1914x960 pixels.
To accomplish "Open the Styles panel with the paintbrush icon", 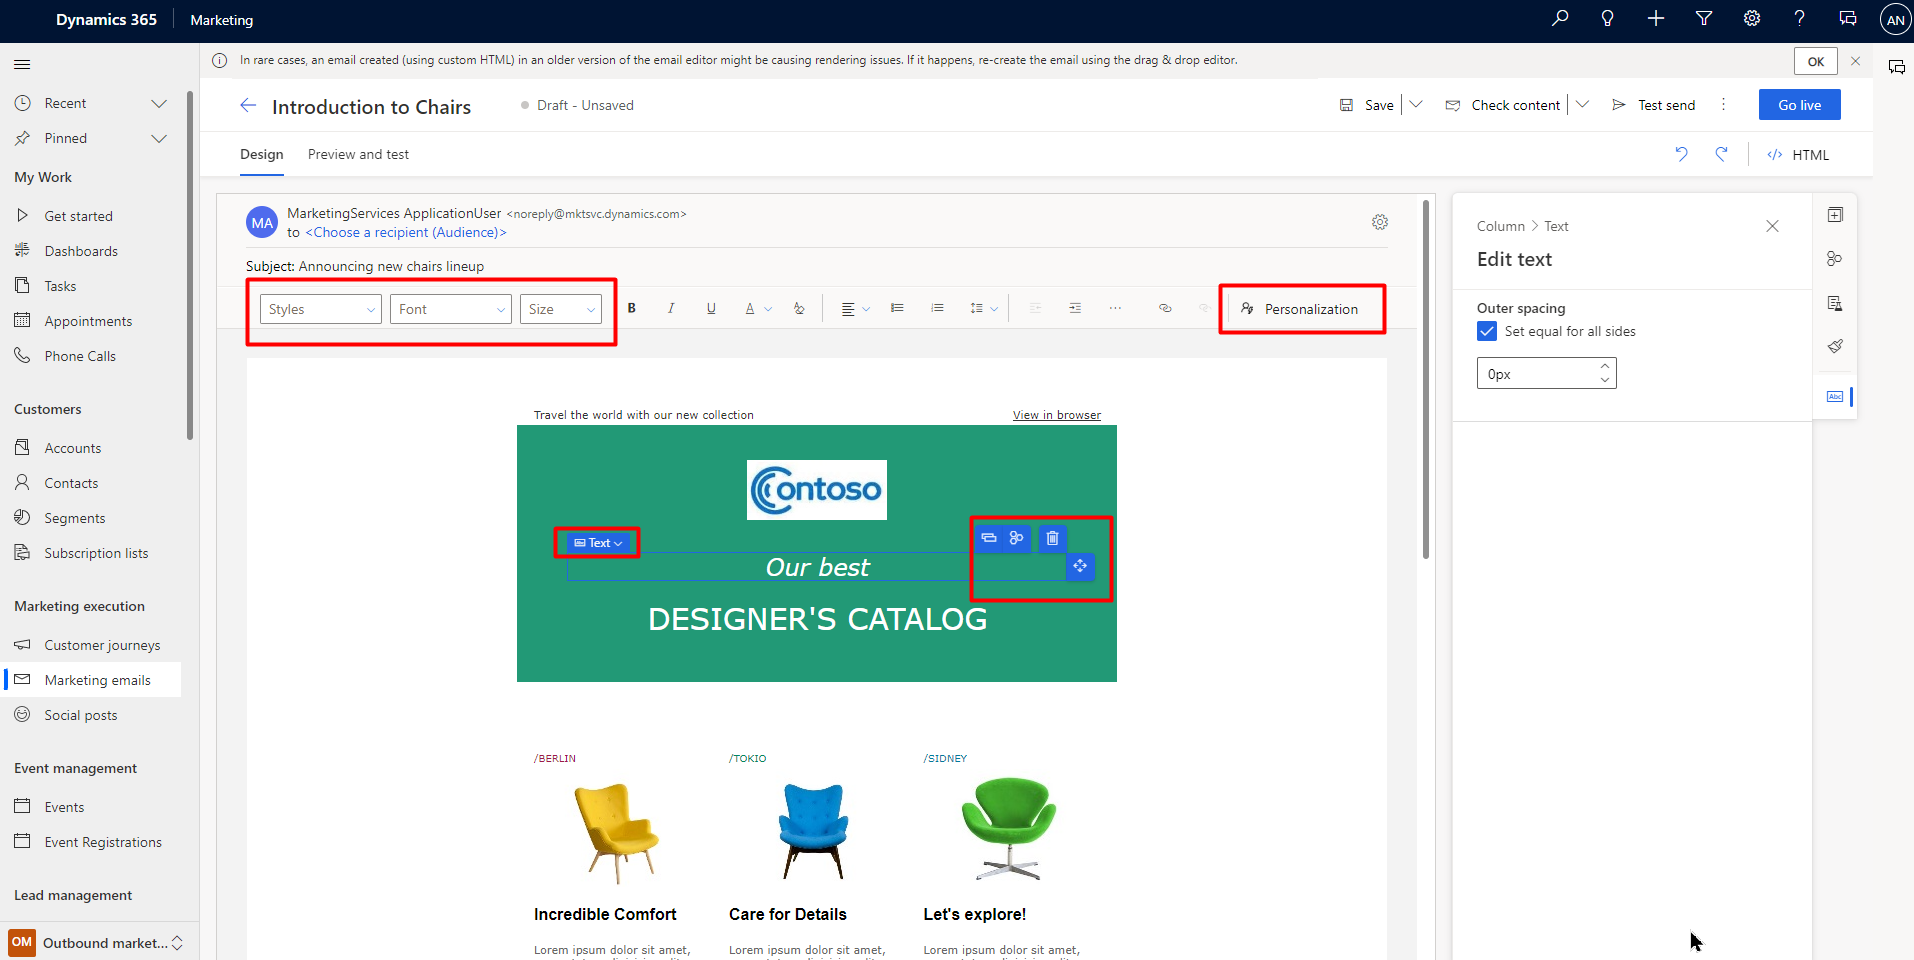I will (x=1835, y=346).
